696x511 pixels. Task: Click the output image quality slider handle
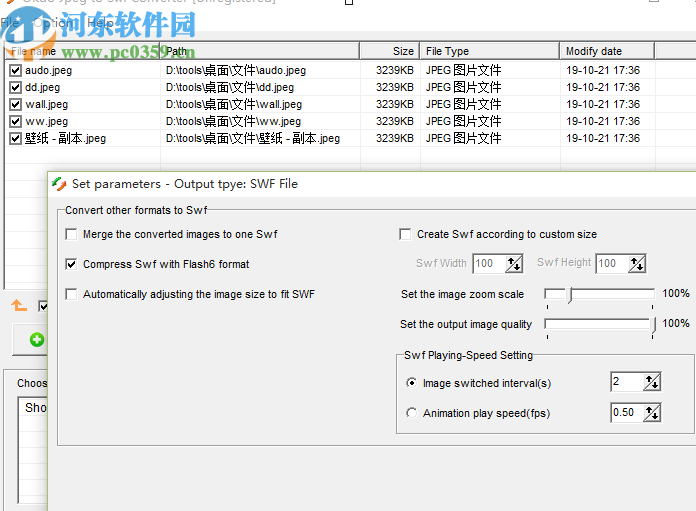click(653, 325)
